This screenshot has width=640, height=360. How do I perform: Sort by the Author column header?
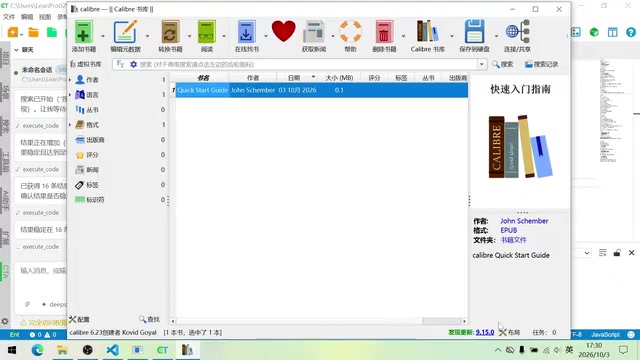point(253,78)
